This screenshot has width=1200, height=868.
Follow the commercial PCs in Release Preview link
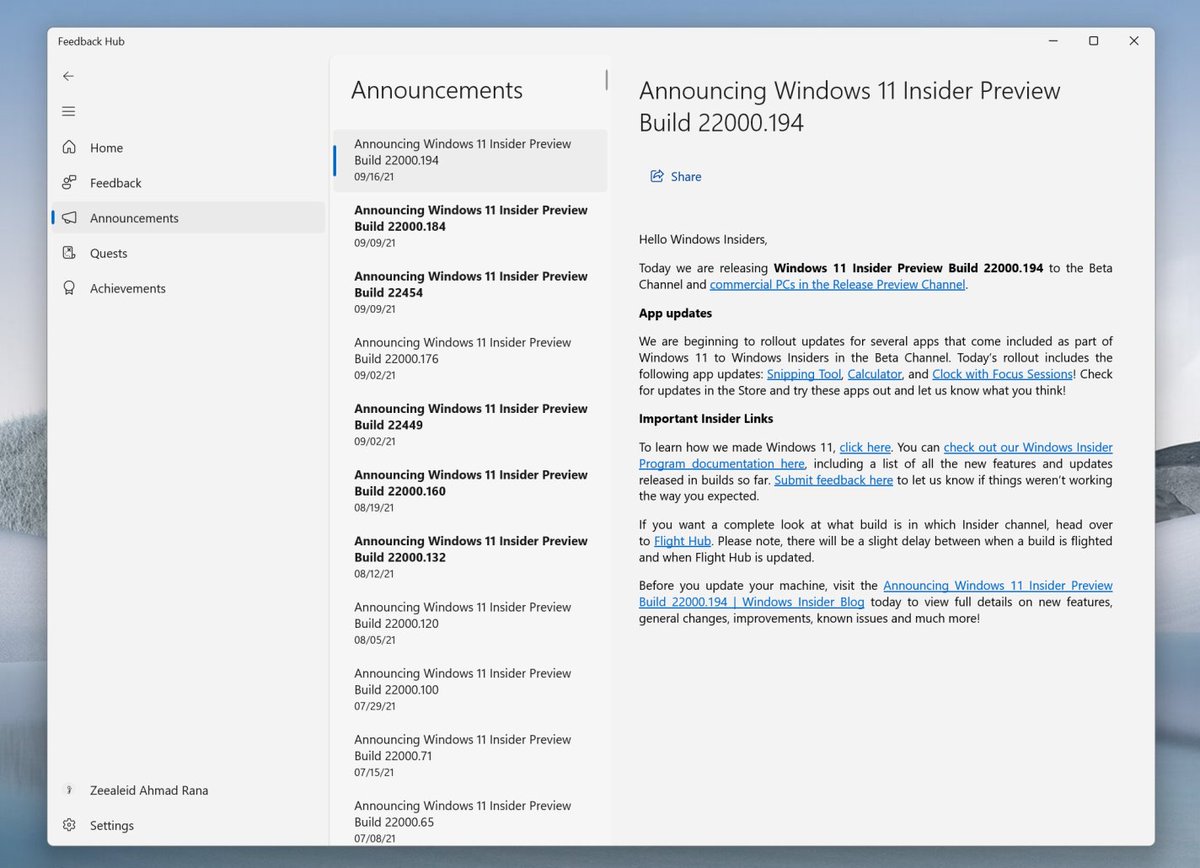click(837, 284)
